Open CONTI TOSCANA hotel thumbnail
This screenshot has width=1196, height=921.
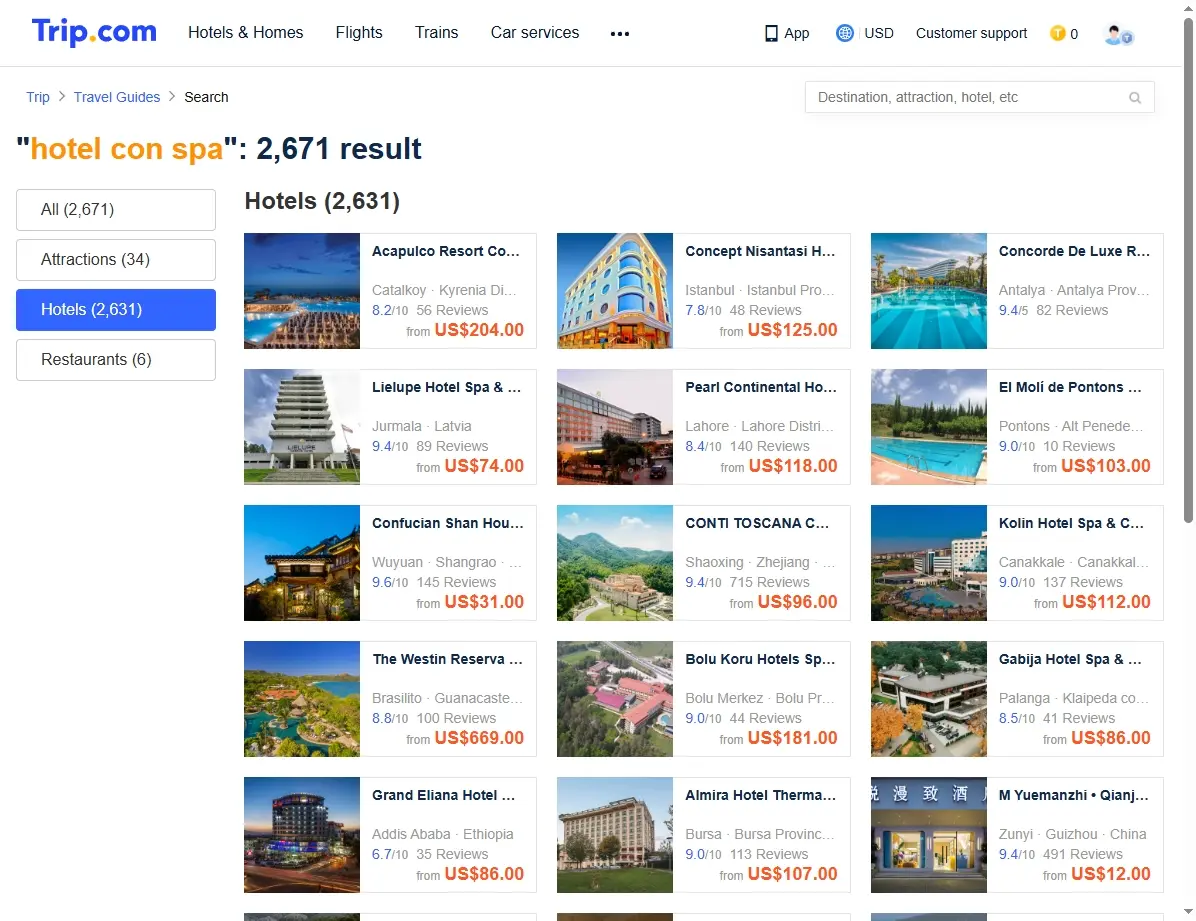[615, 562]
